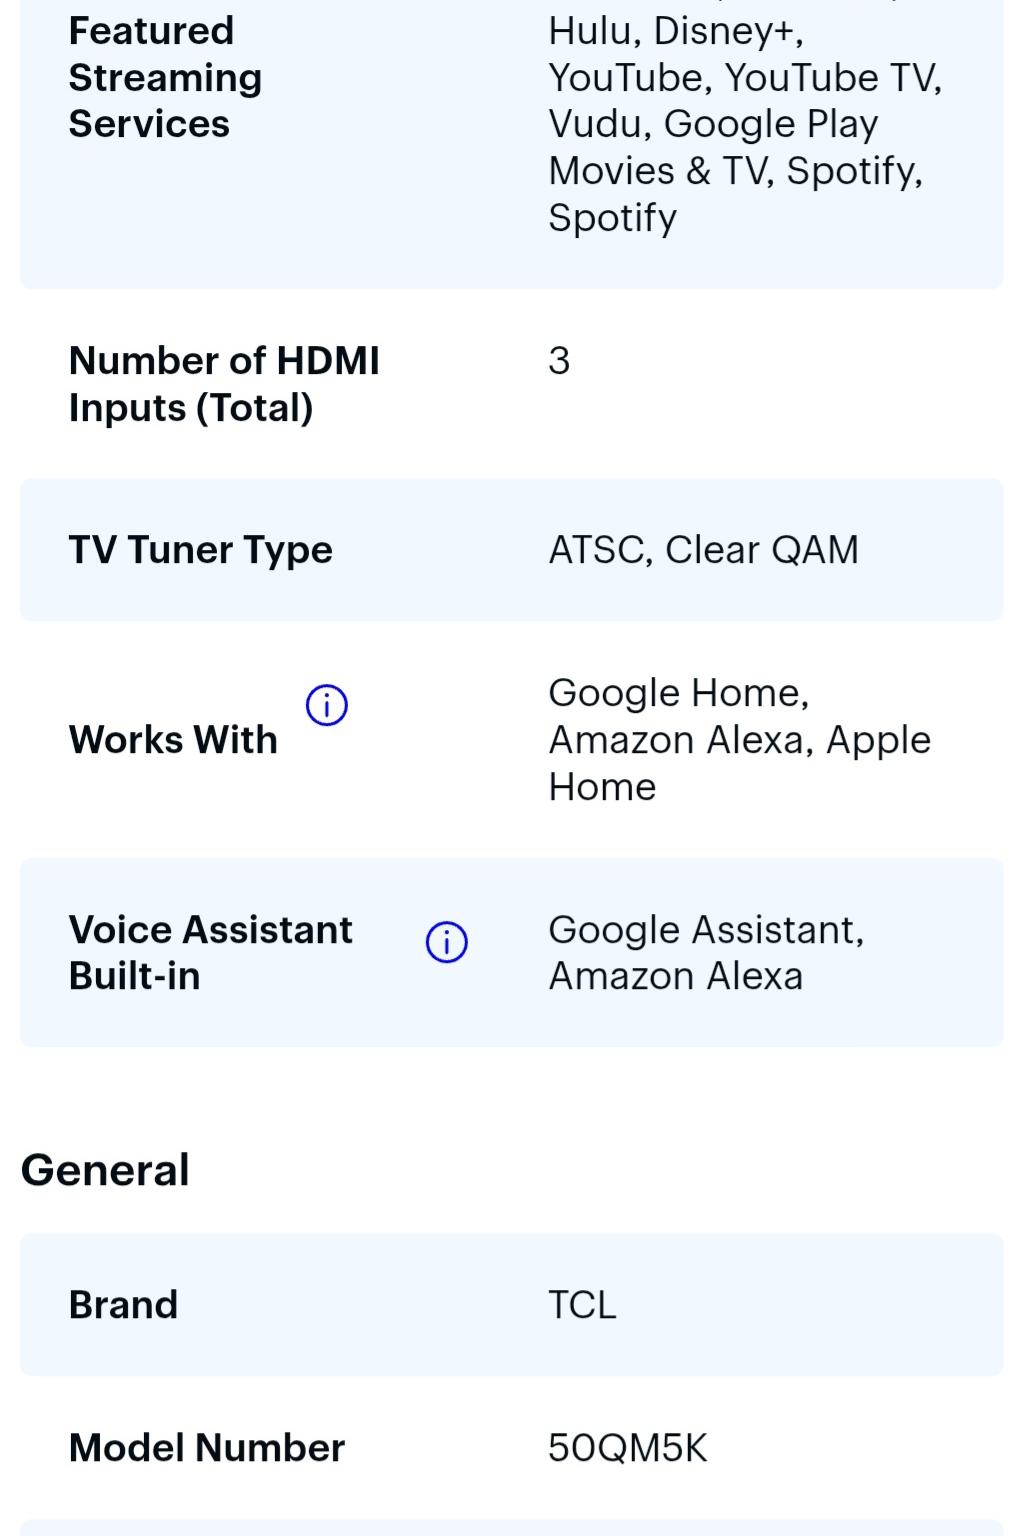Select the ATSC, Clear QAM value
Viewport: 1035px width, 1536px height.
coord(703,550)
